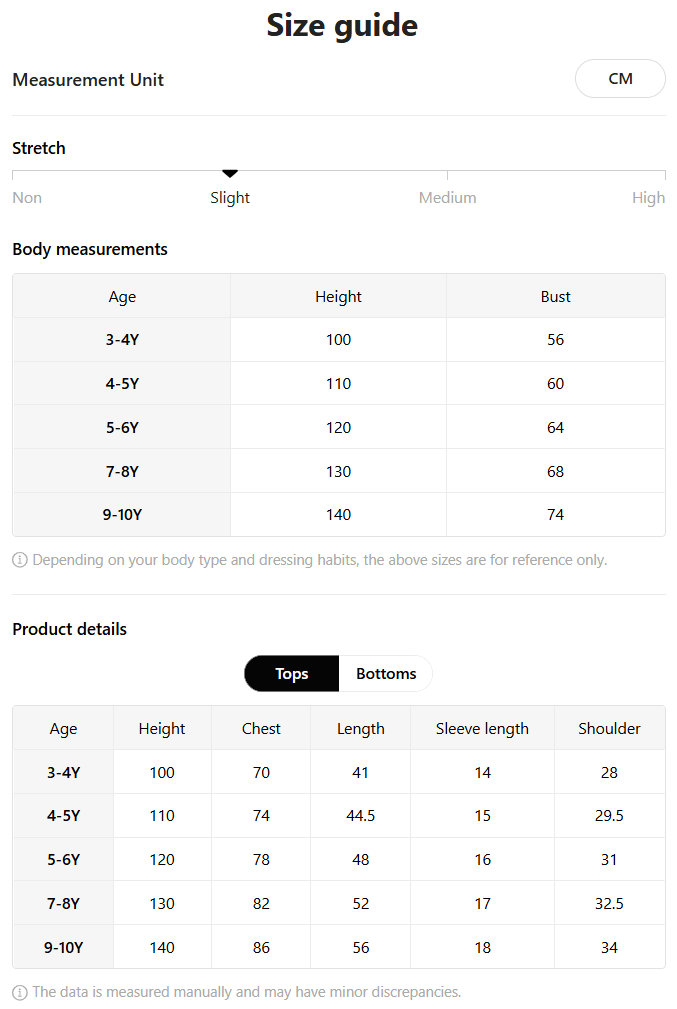The height and width of the screenshot is (1009, 677).
Task: Click the info icon beside manual measurement note
Action: tap(20, 992)
